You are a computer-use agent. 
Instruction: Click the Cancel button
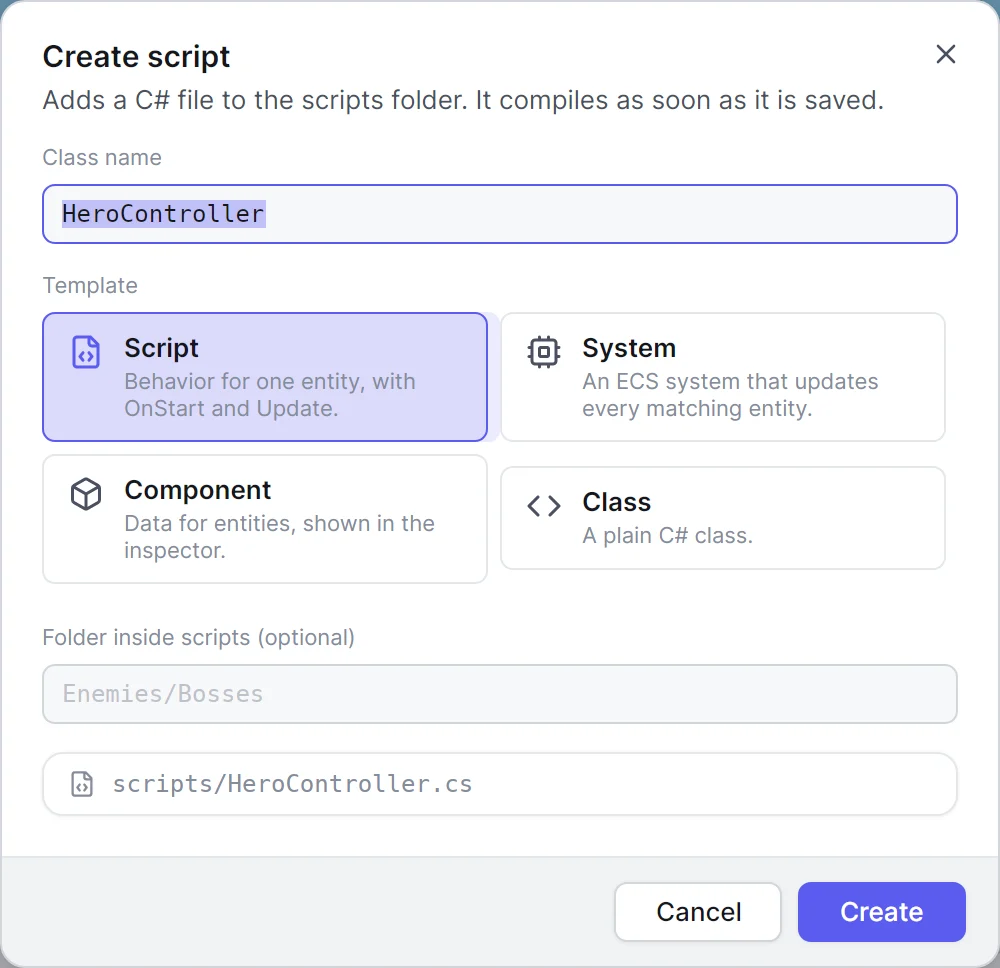pyautogui.click(x=698, y=912)
